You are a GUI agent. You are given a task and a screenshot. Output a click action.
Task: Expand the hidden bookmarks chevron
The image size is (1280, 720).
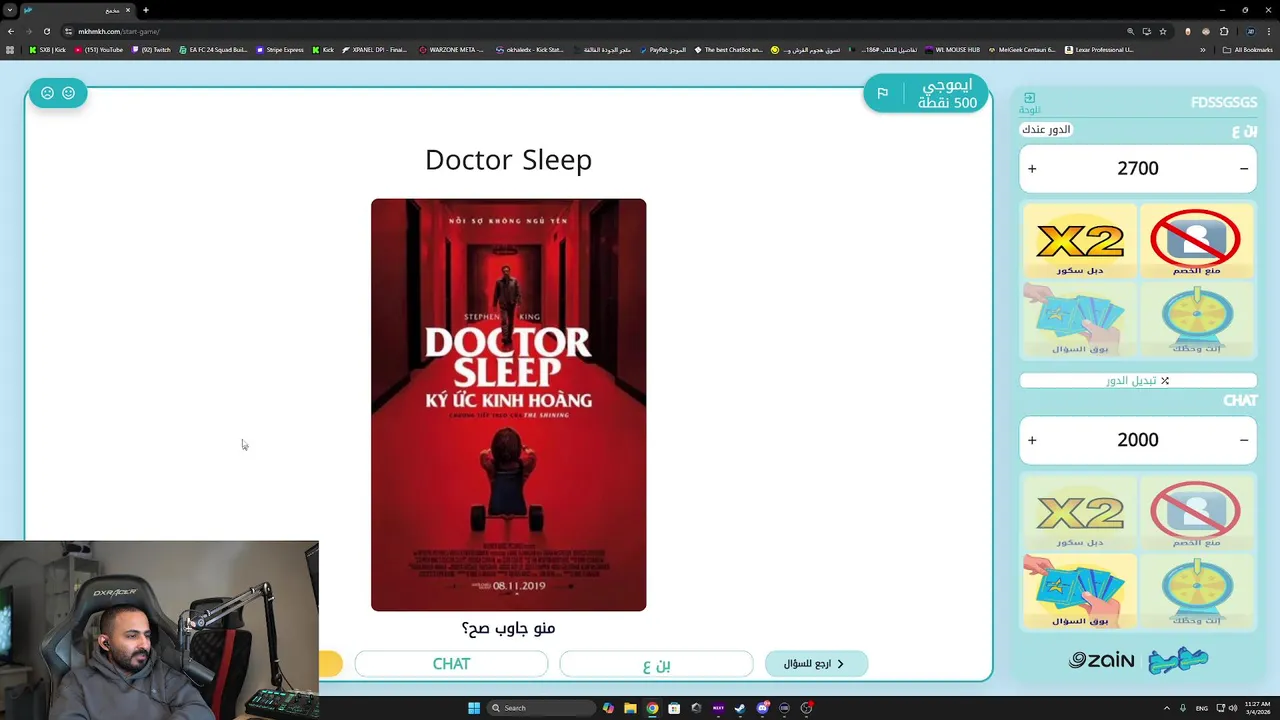click(x=1203, y=50)
